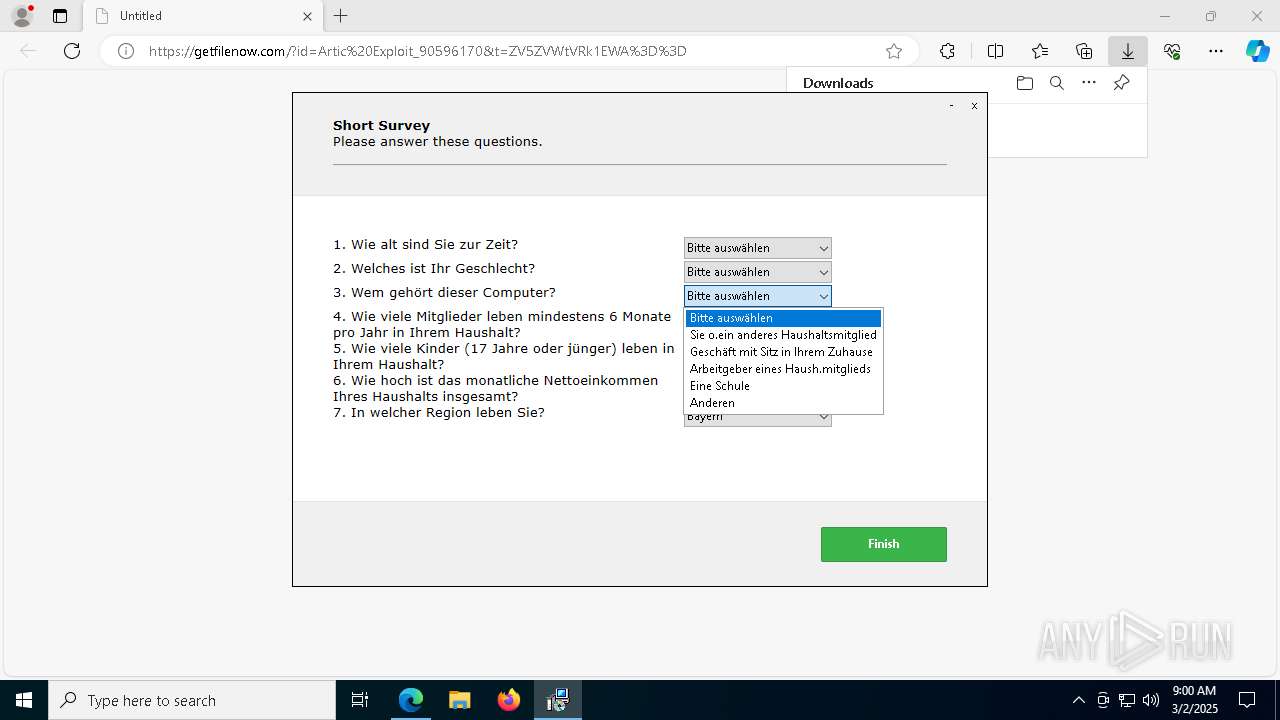Click the network tray icon
Image resolution: width=1280 pixels, height=720 pixels.
coord(1127,700)
